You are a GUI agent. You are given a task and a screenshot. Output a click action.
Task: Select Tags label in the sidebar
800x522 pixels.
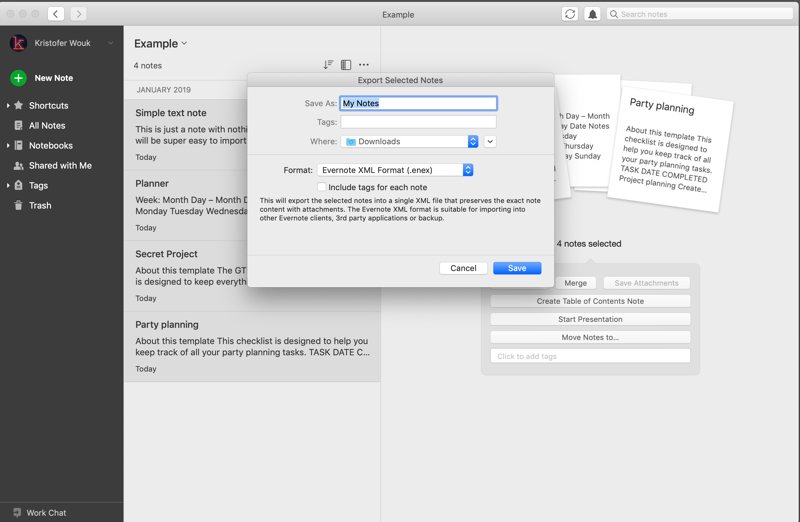pyautogui.click(x=38, y=185)
